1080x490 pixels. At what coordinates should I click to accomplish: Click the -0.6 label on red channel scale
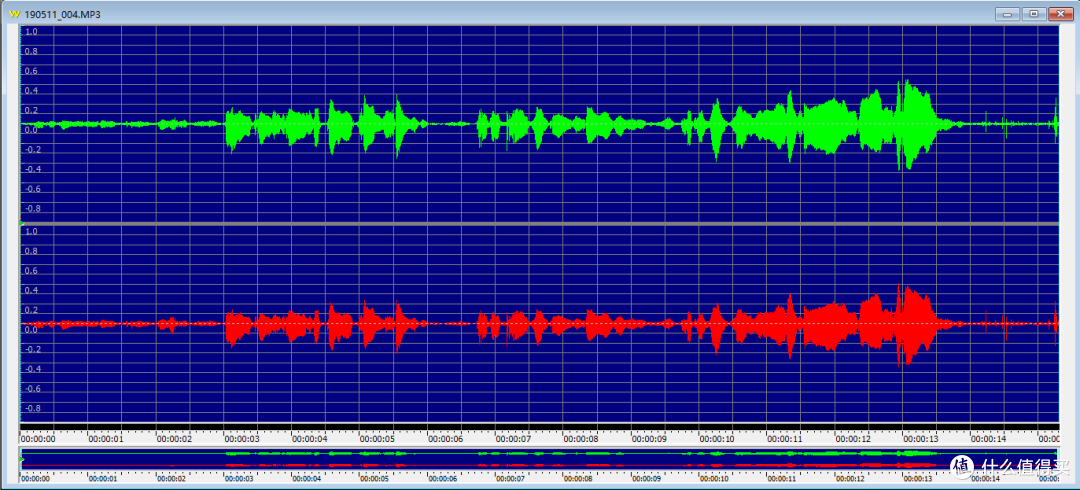pyautogui.click(x=32, y=389)
